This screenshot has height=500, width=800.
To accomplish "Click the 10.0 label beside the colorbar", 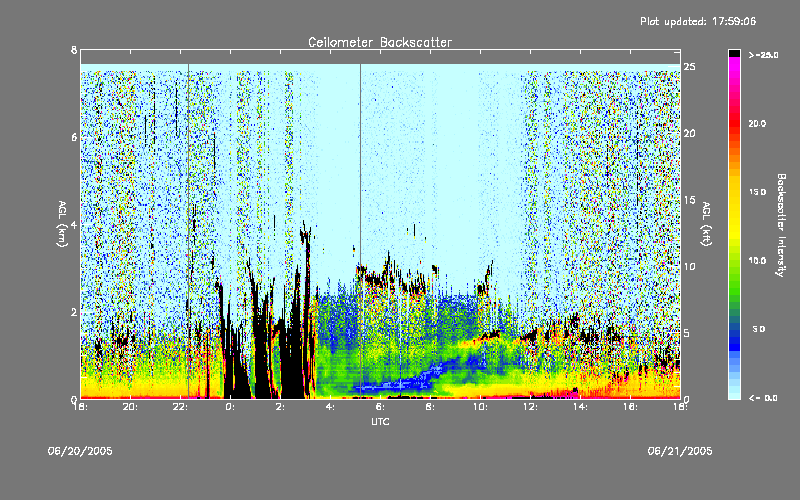I will [757, 261].
